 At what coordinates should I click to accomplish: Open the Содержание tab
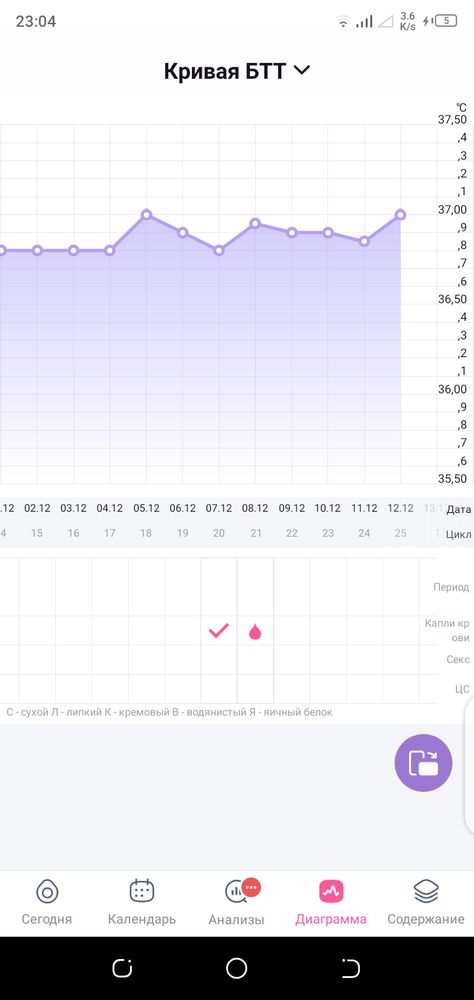coord(426,902)
